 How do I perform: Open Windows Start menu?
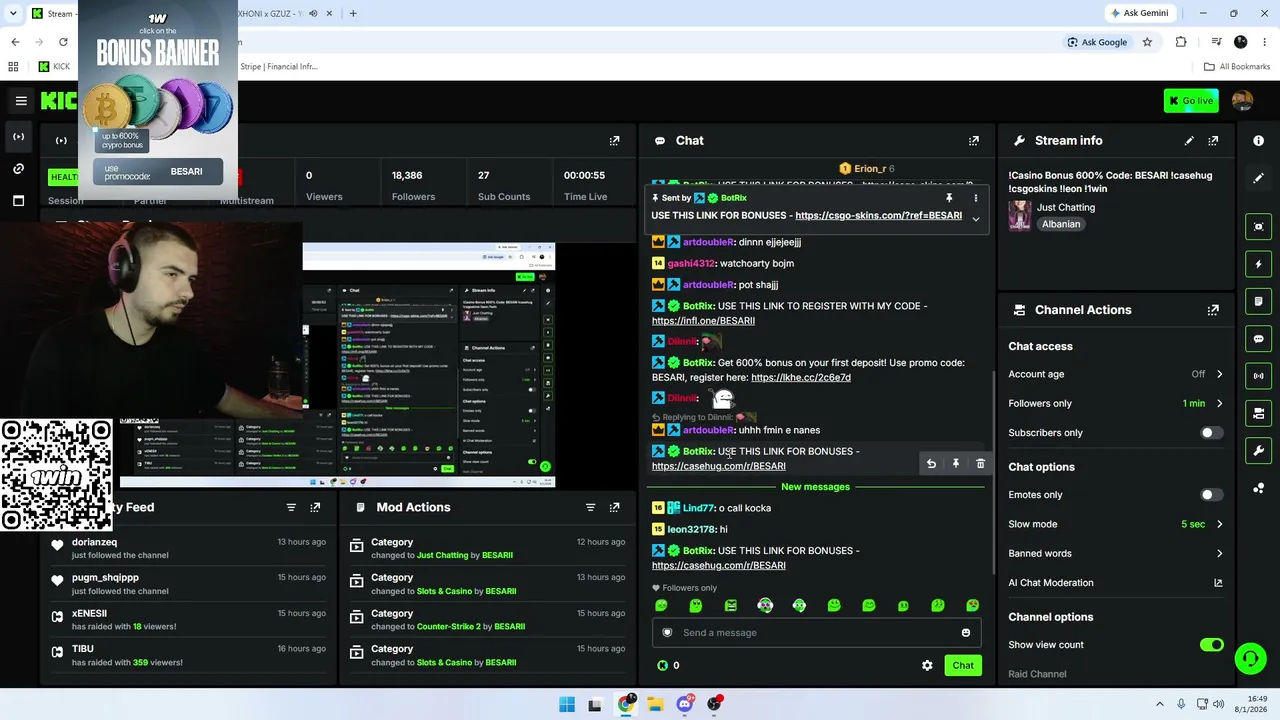coord(567,704)
